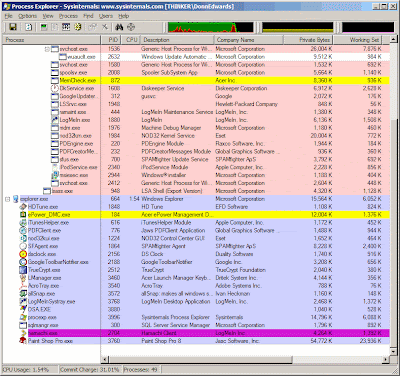Click the Kill Process X icon
The height and width of the screenshot is (376, 400).
click(x=105, y=27)
